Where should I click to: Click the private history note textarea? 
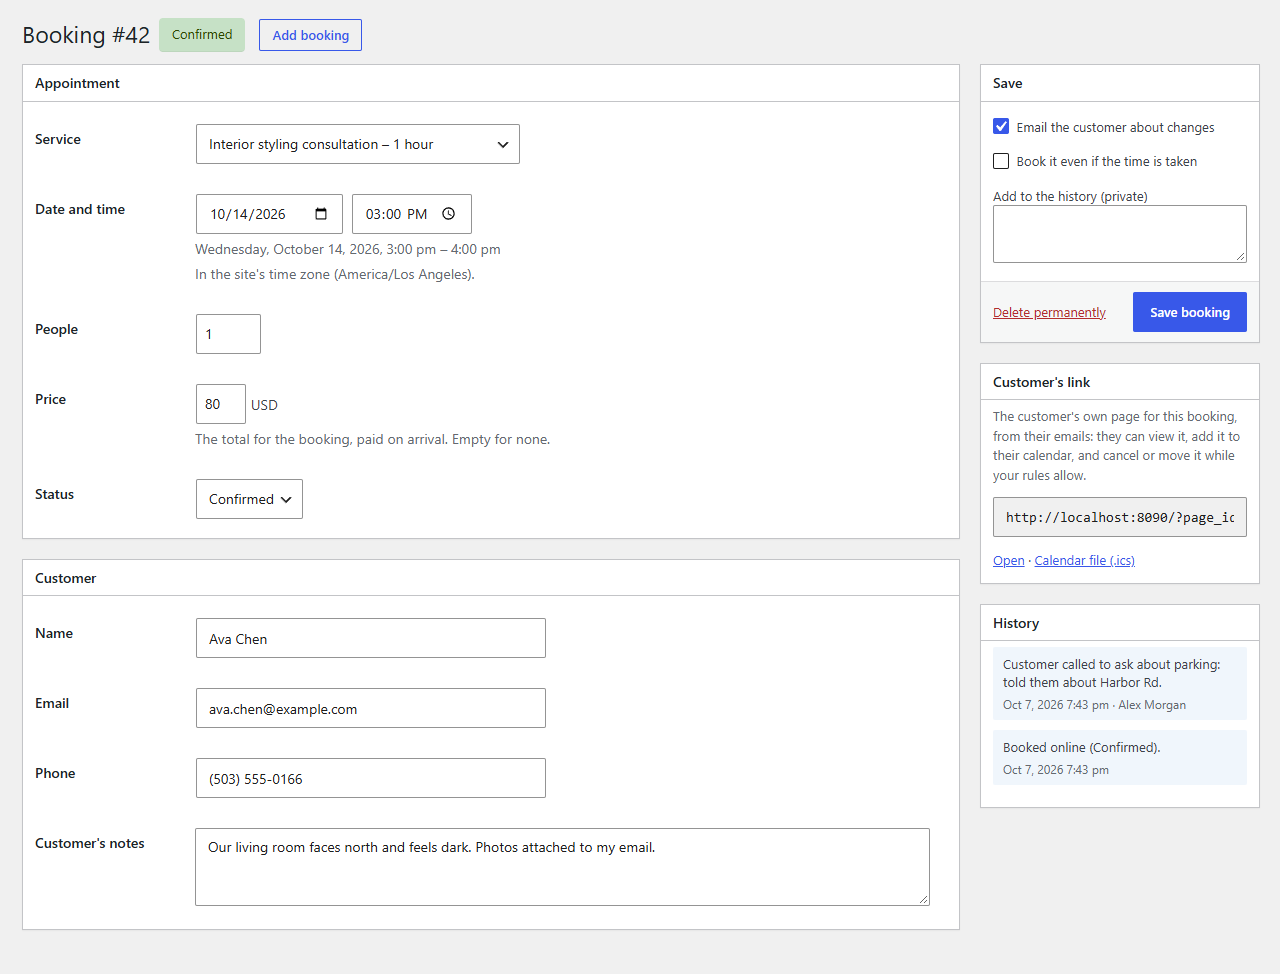(1120, 234)
